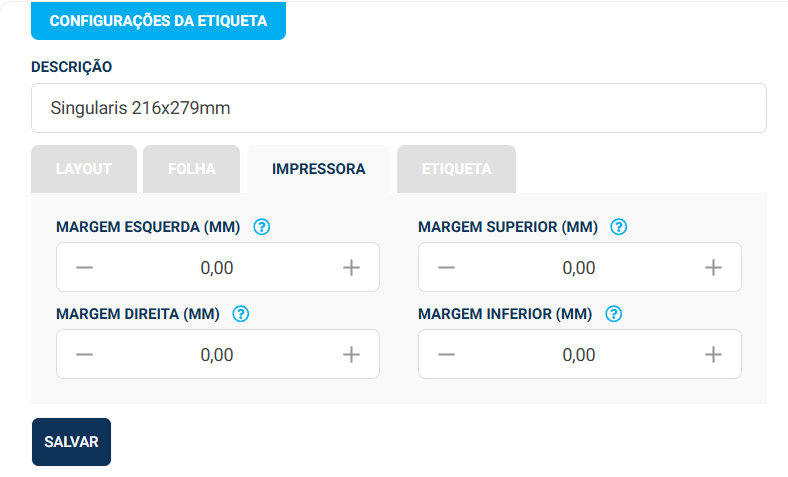Decrease Margem Esquerda with minus button
The image size is (788, 477).
pyautogui.click(x=85, y=268)
